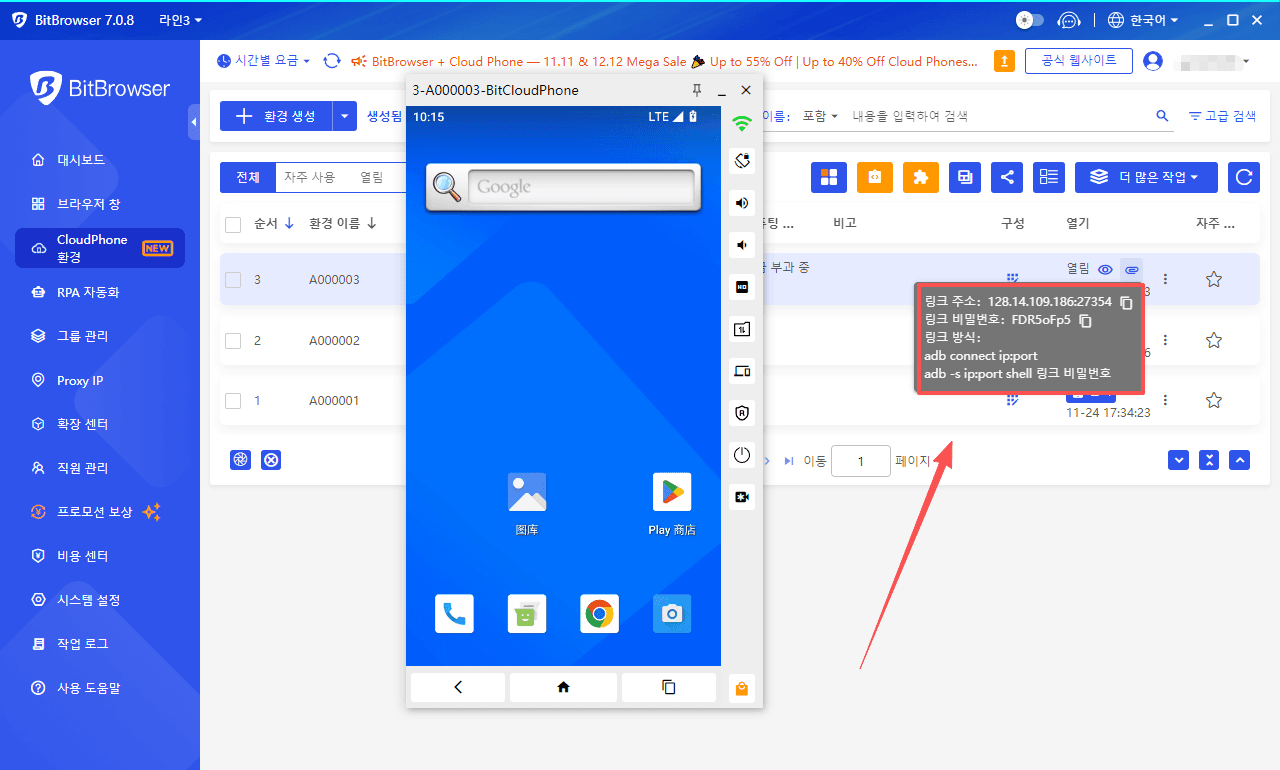Toggle the eye icon for row A000003
This screenshot has width=1280, height=770.
point(1105,270)
